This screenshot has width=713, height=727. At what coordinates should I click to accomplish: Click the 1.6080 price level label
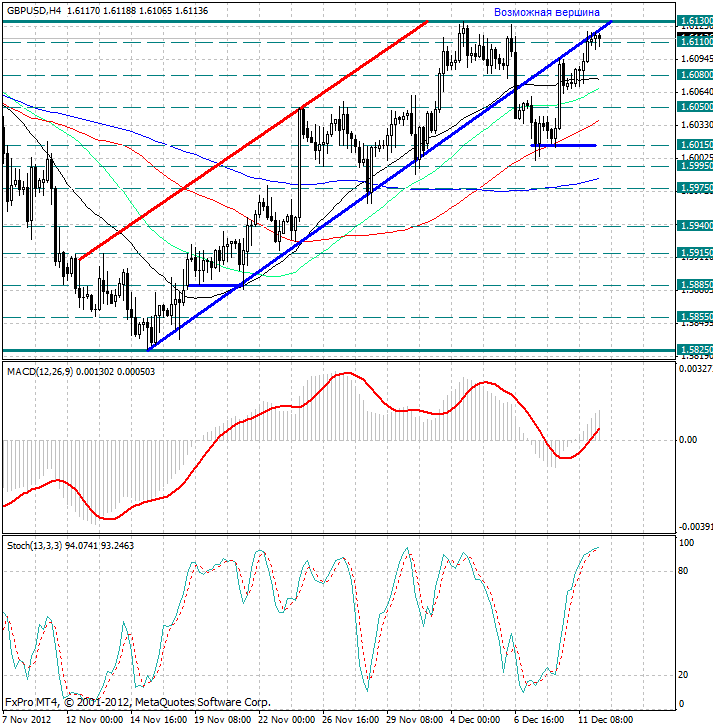(x=695, y=75)
